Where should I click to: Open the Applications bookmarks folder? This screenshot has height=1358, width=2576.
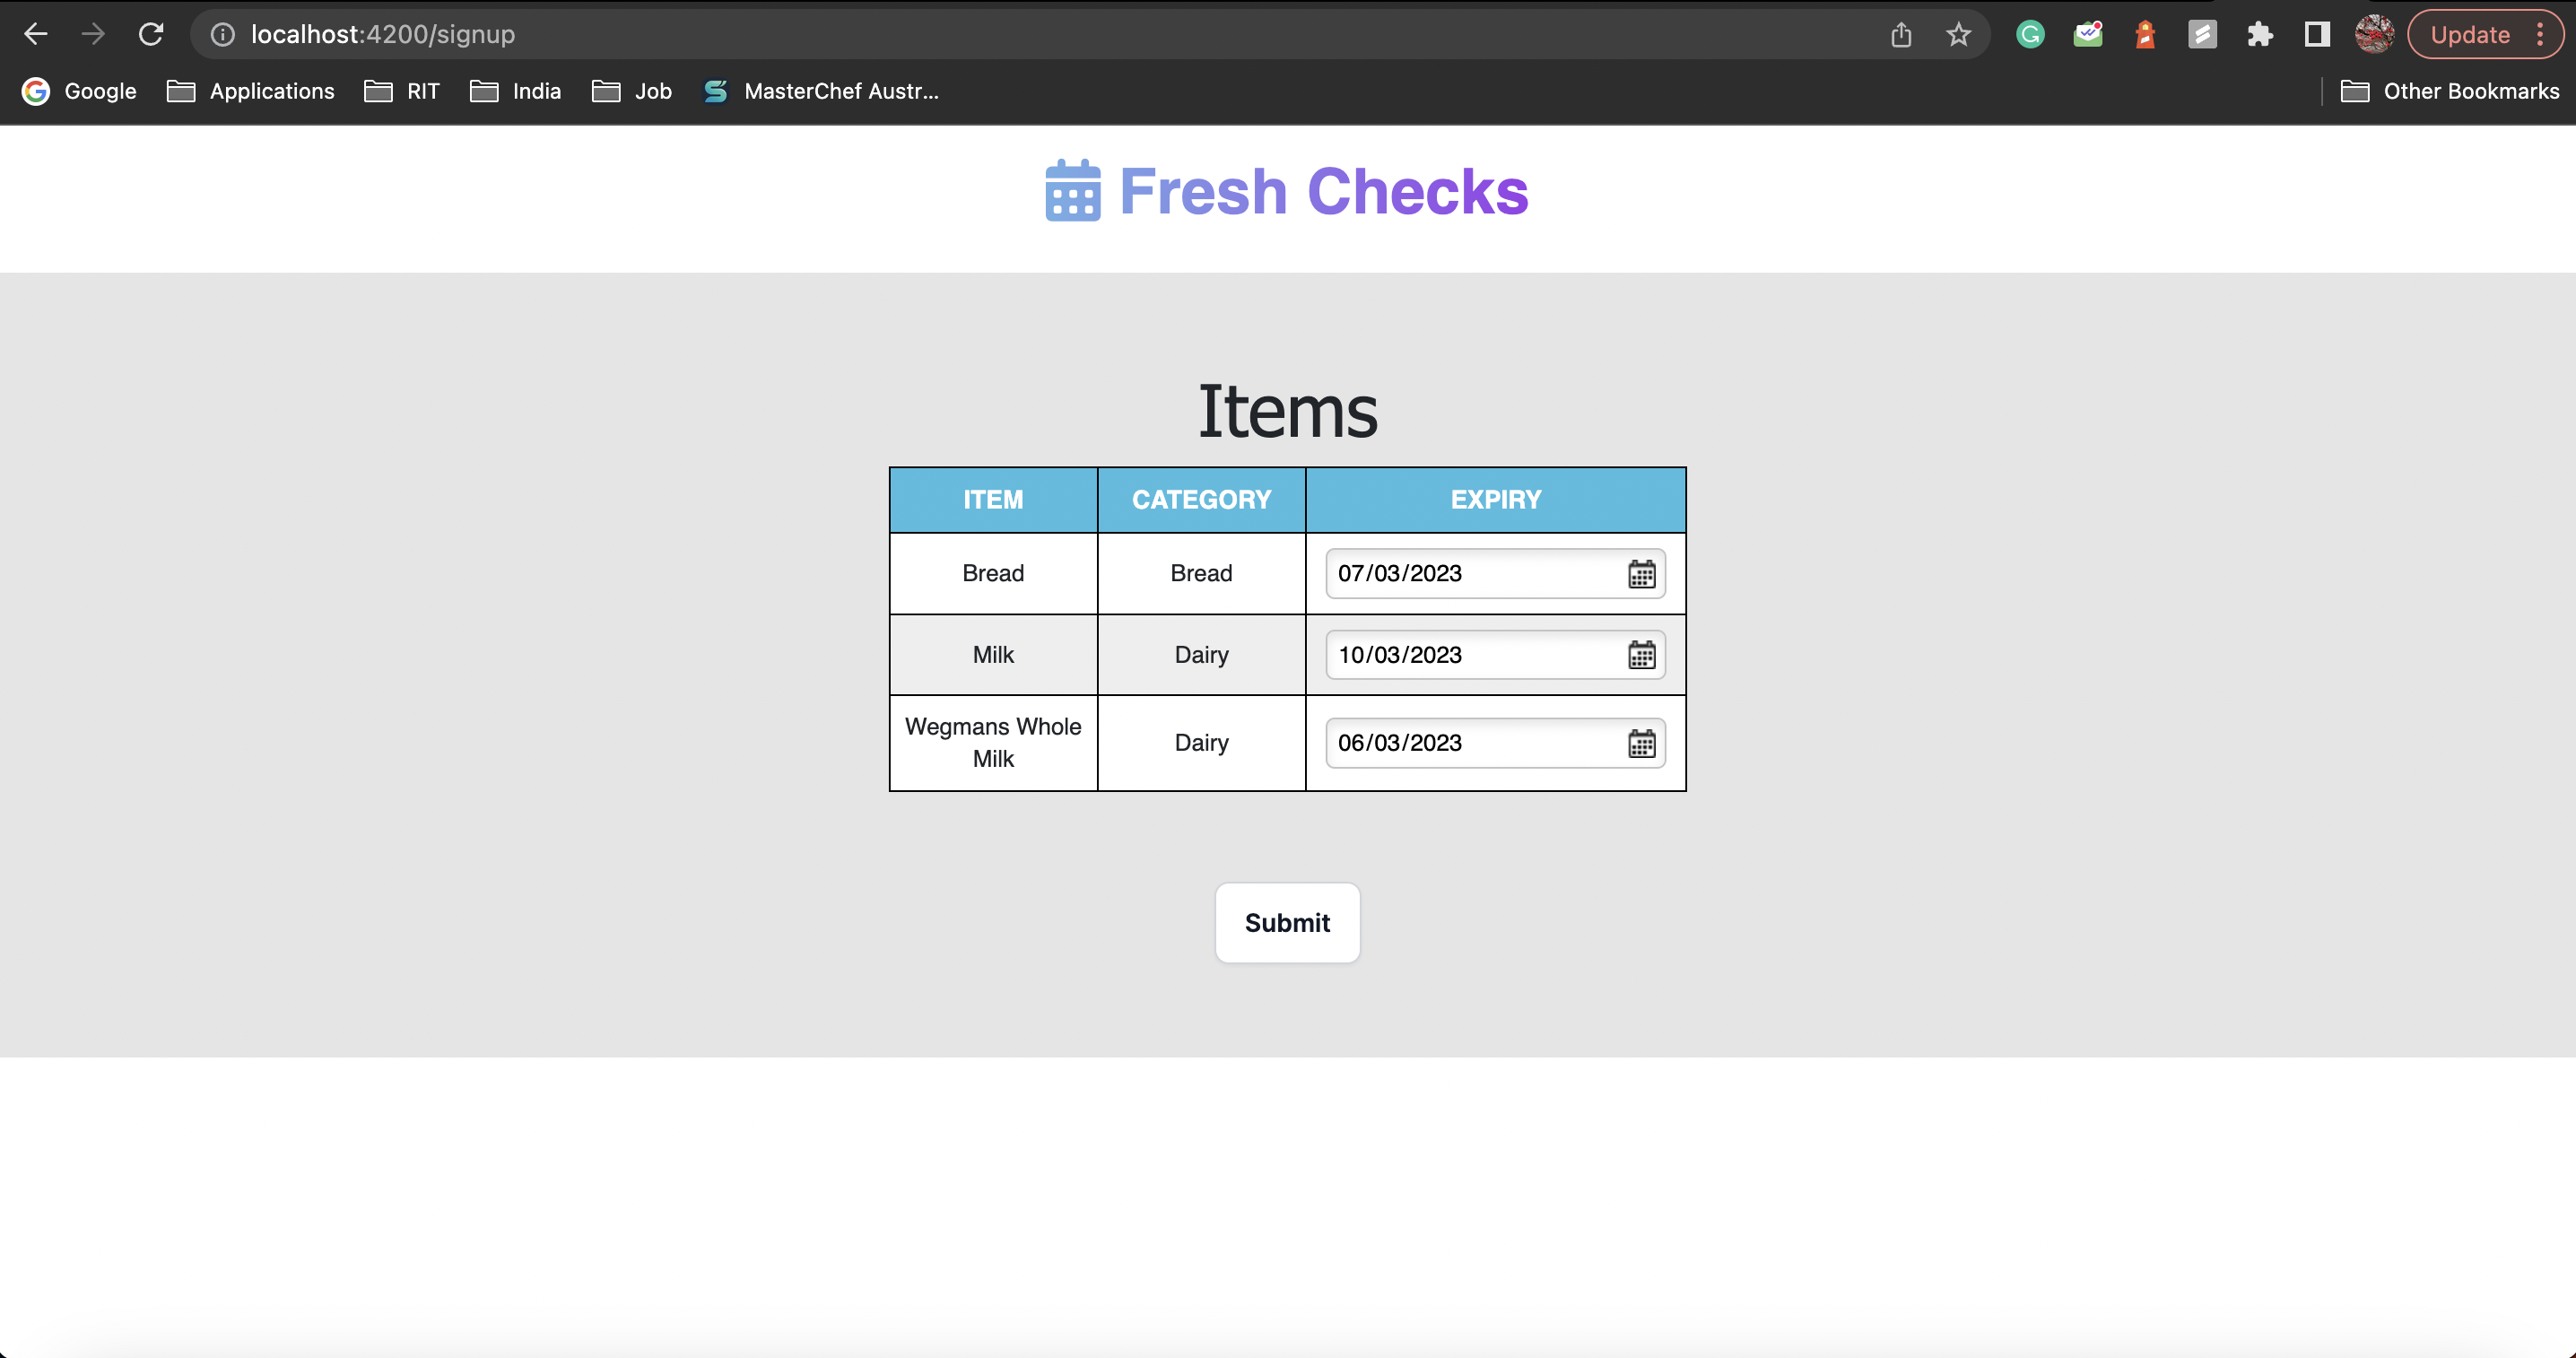coord(251,91)
